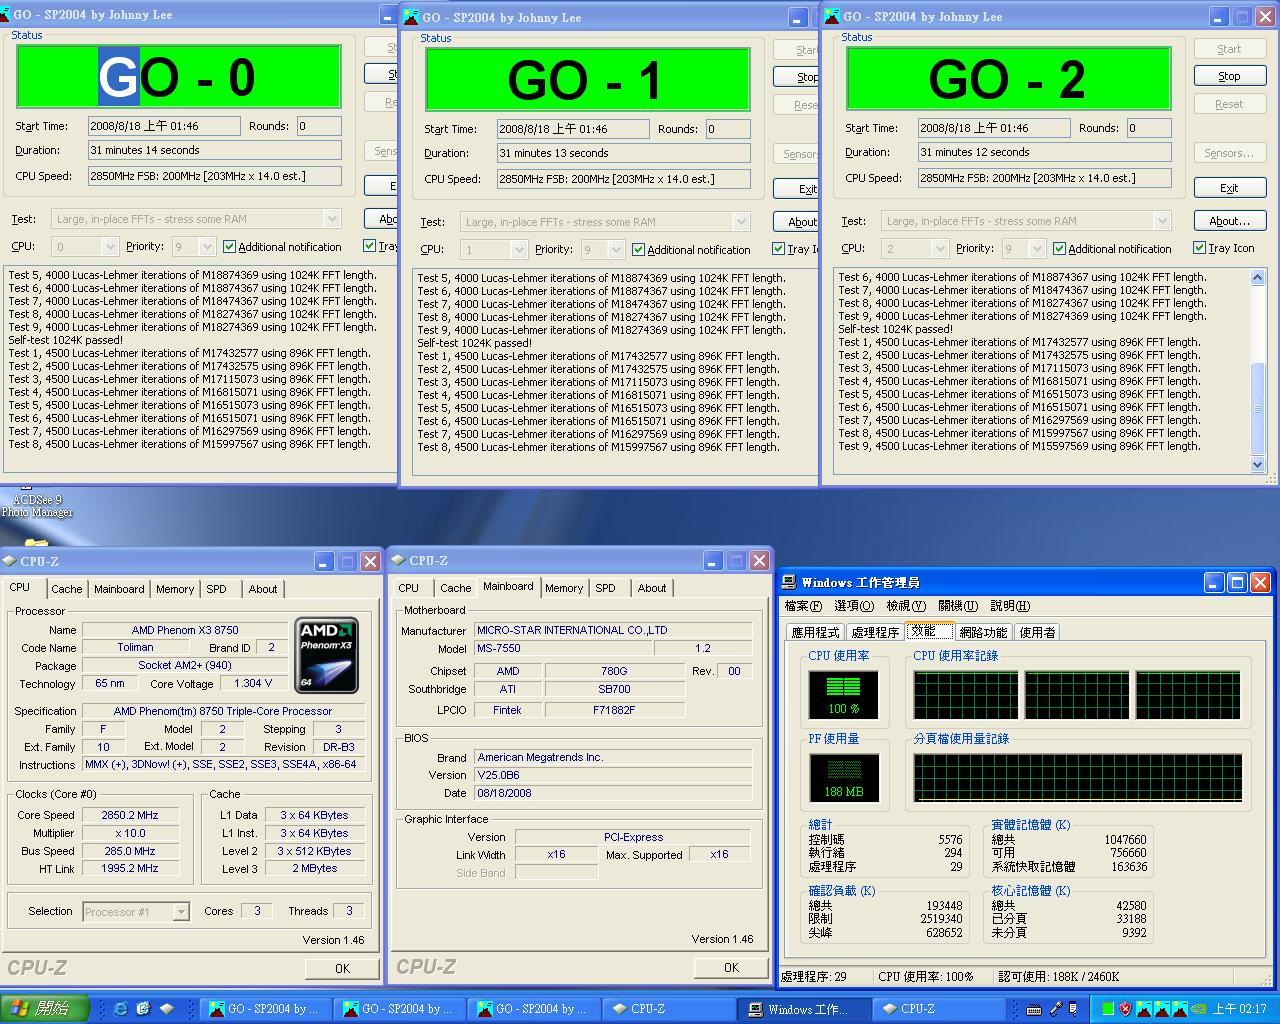1280x1024 pixels.
Task: Click the Duration field in GO-2 window
Action: tap(1044, 152)
